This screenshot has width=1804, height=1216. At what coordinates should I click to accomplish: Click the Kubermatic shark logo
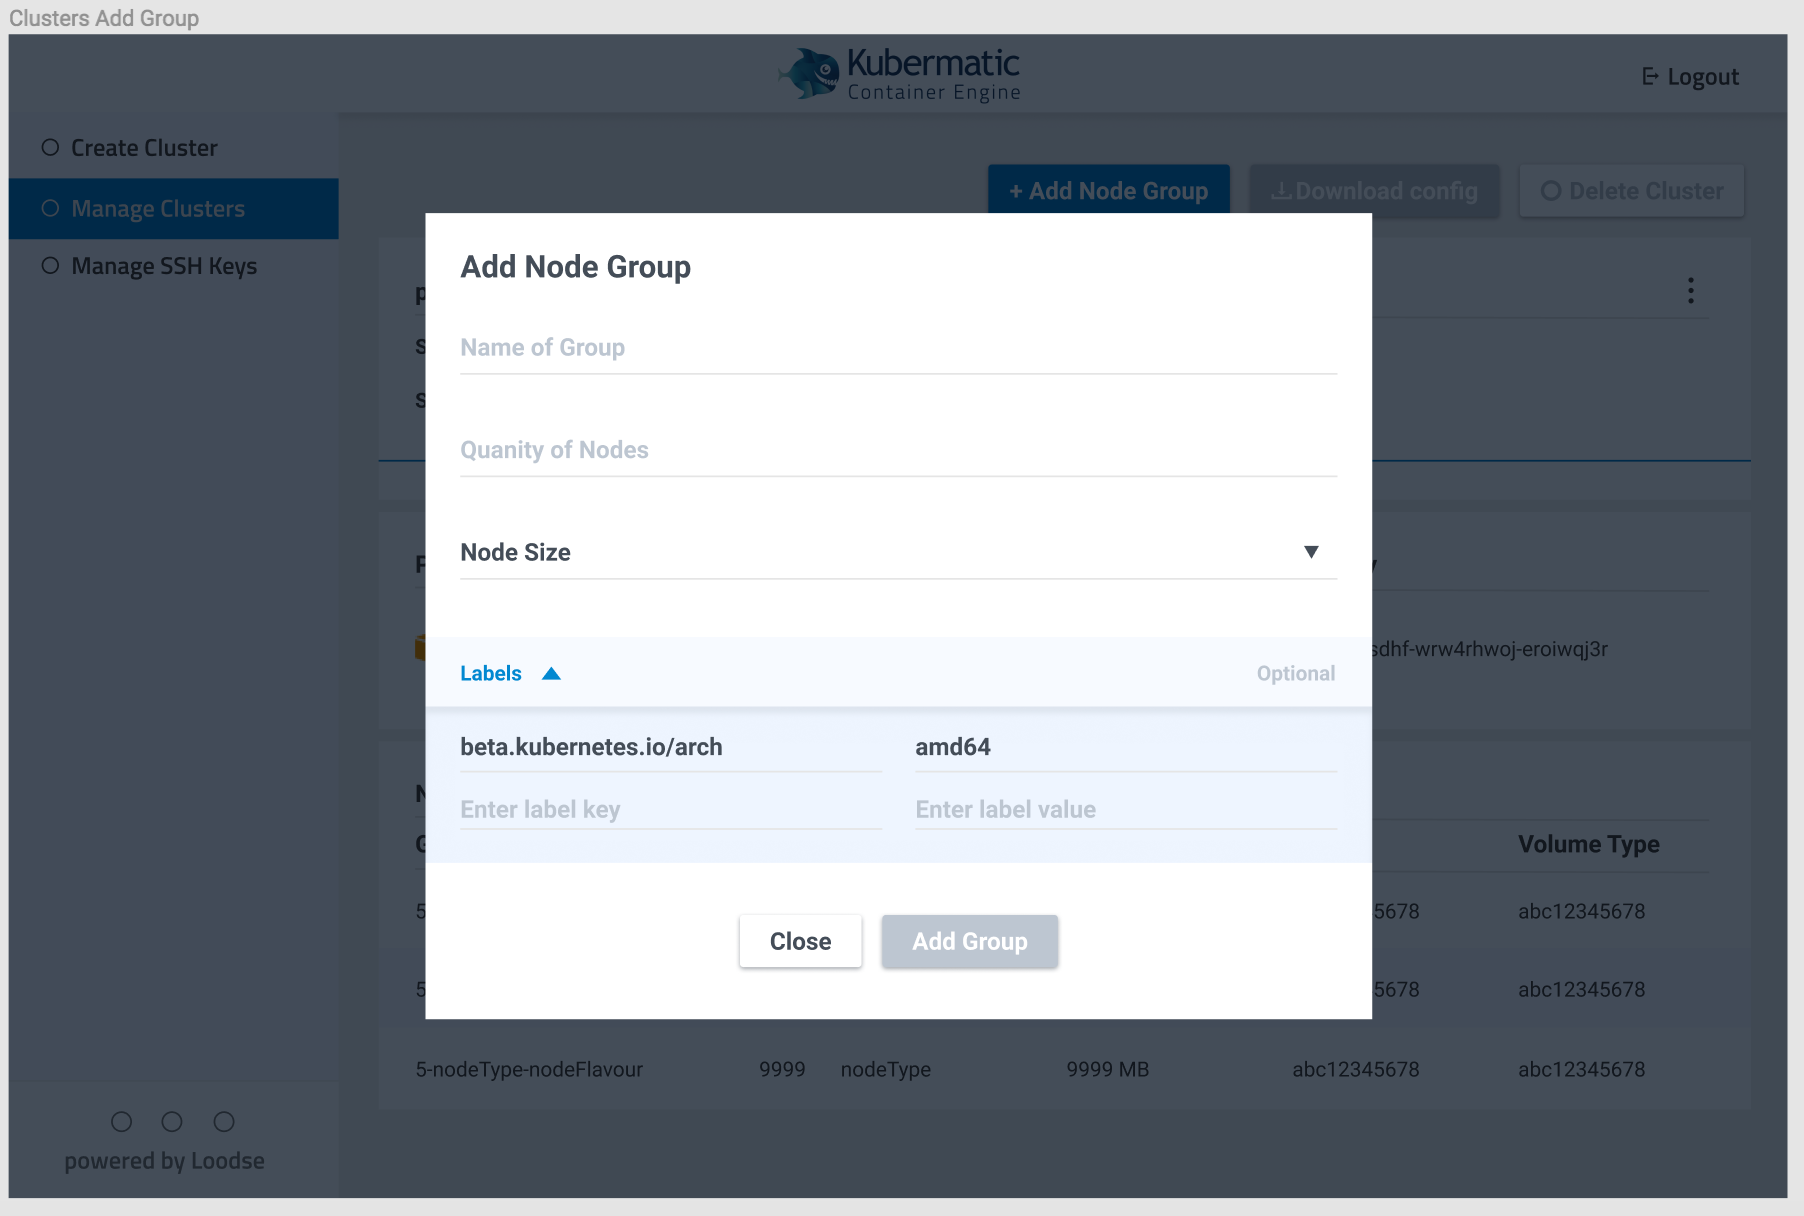810,73
